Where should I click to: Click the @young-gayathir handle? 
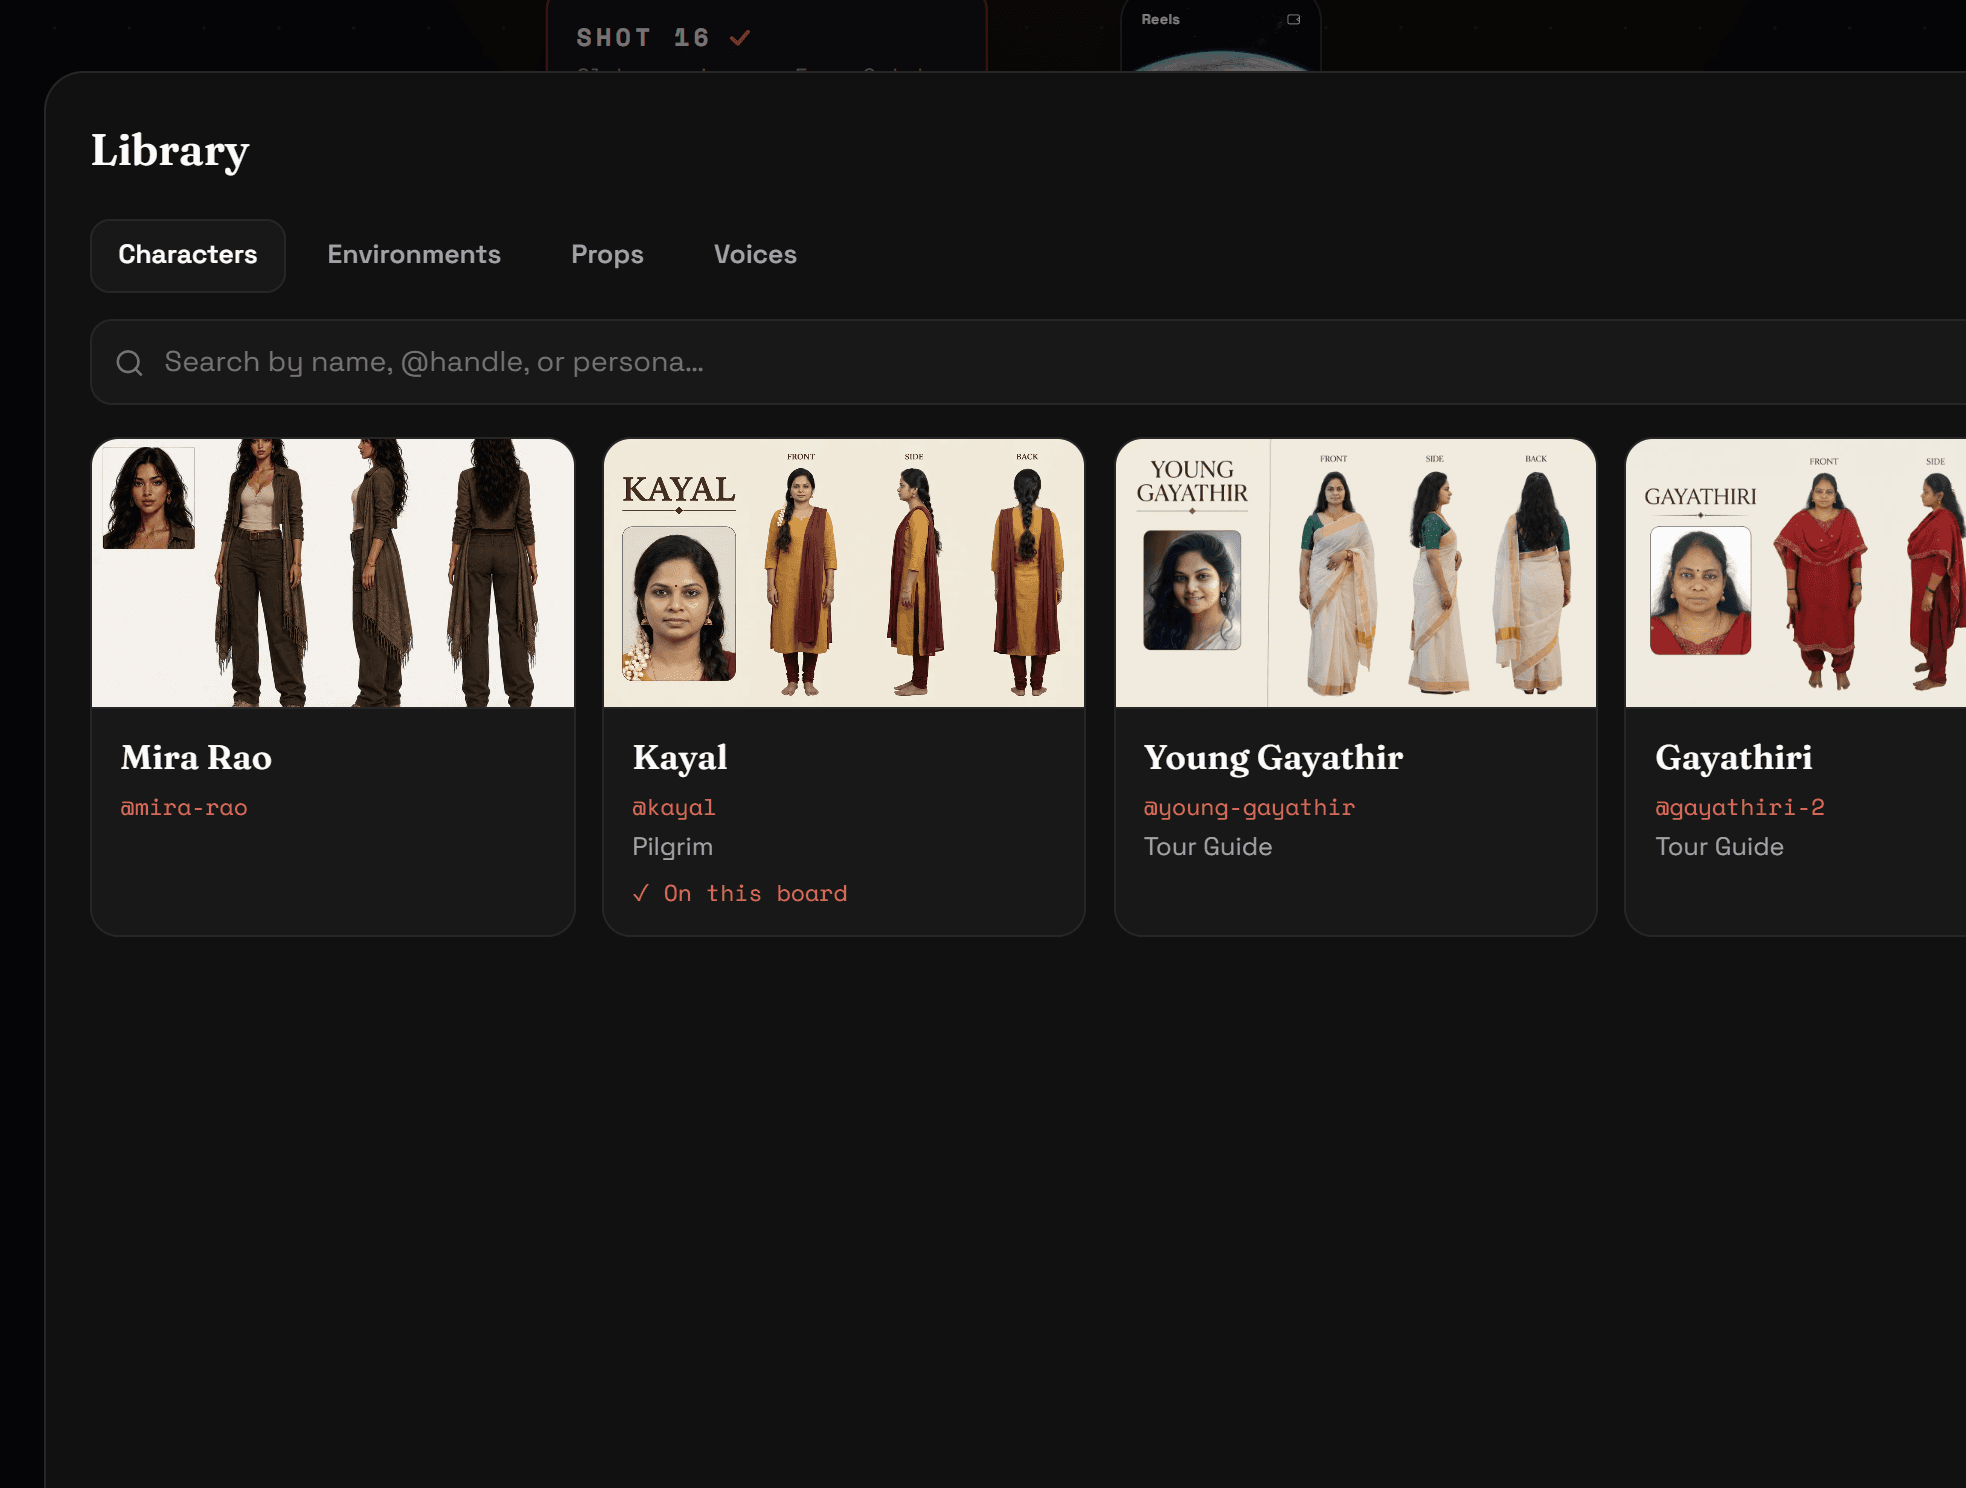coord(1249,807)
